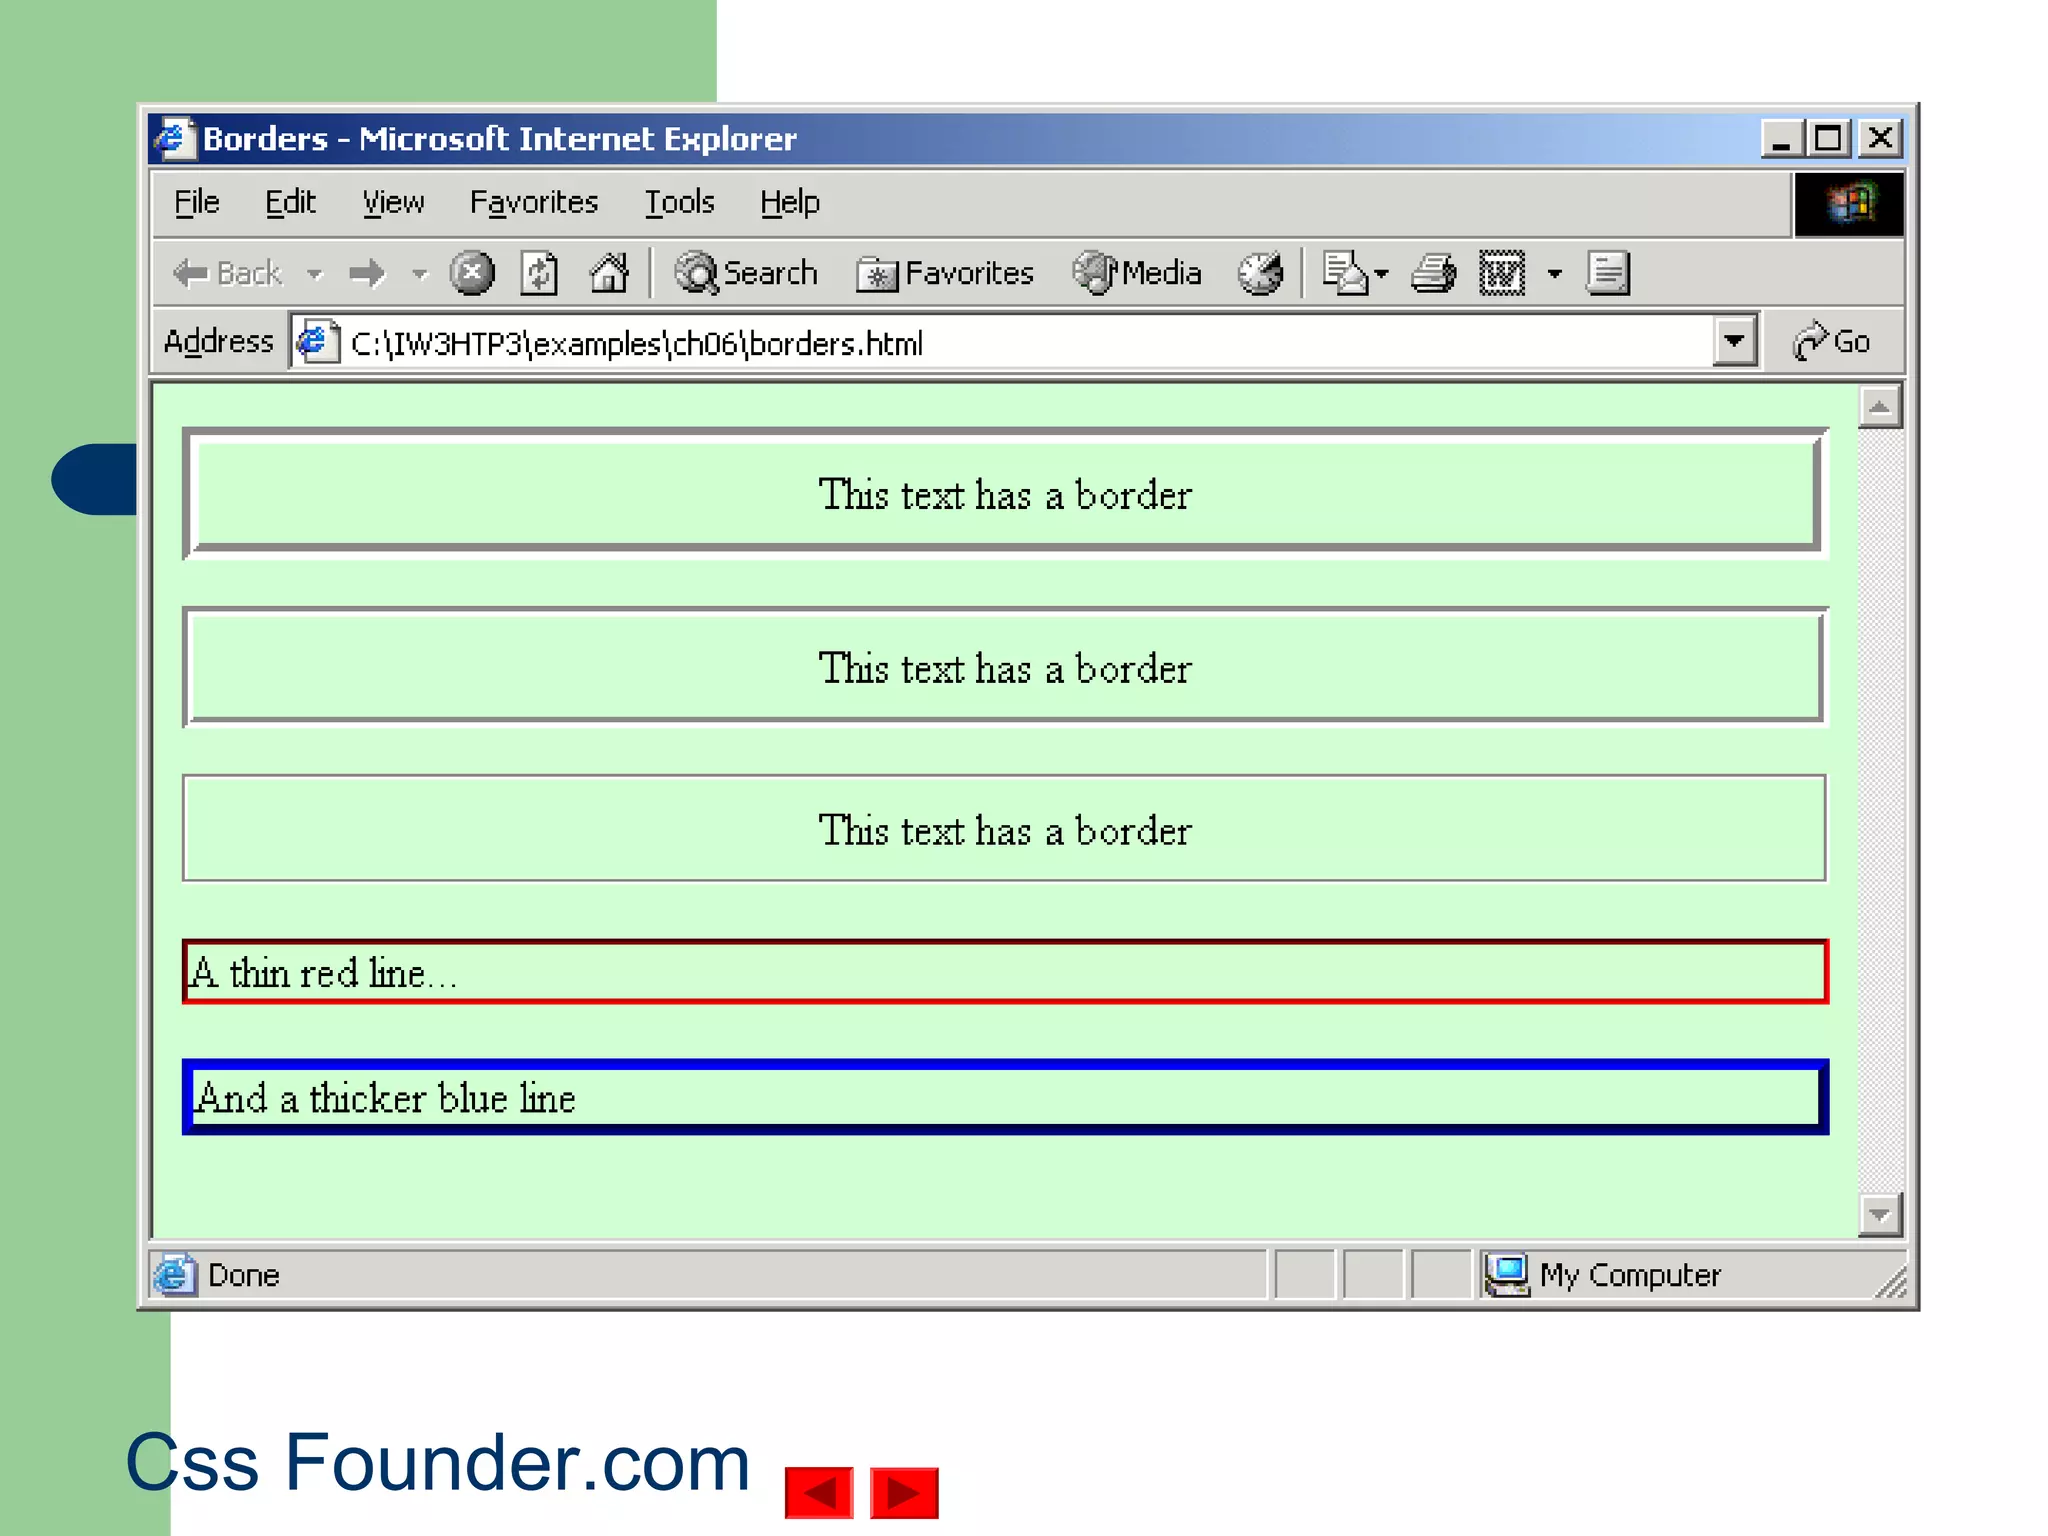
Task: Open the Search pane
Action: [x=745, y=273]
